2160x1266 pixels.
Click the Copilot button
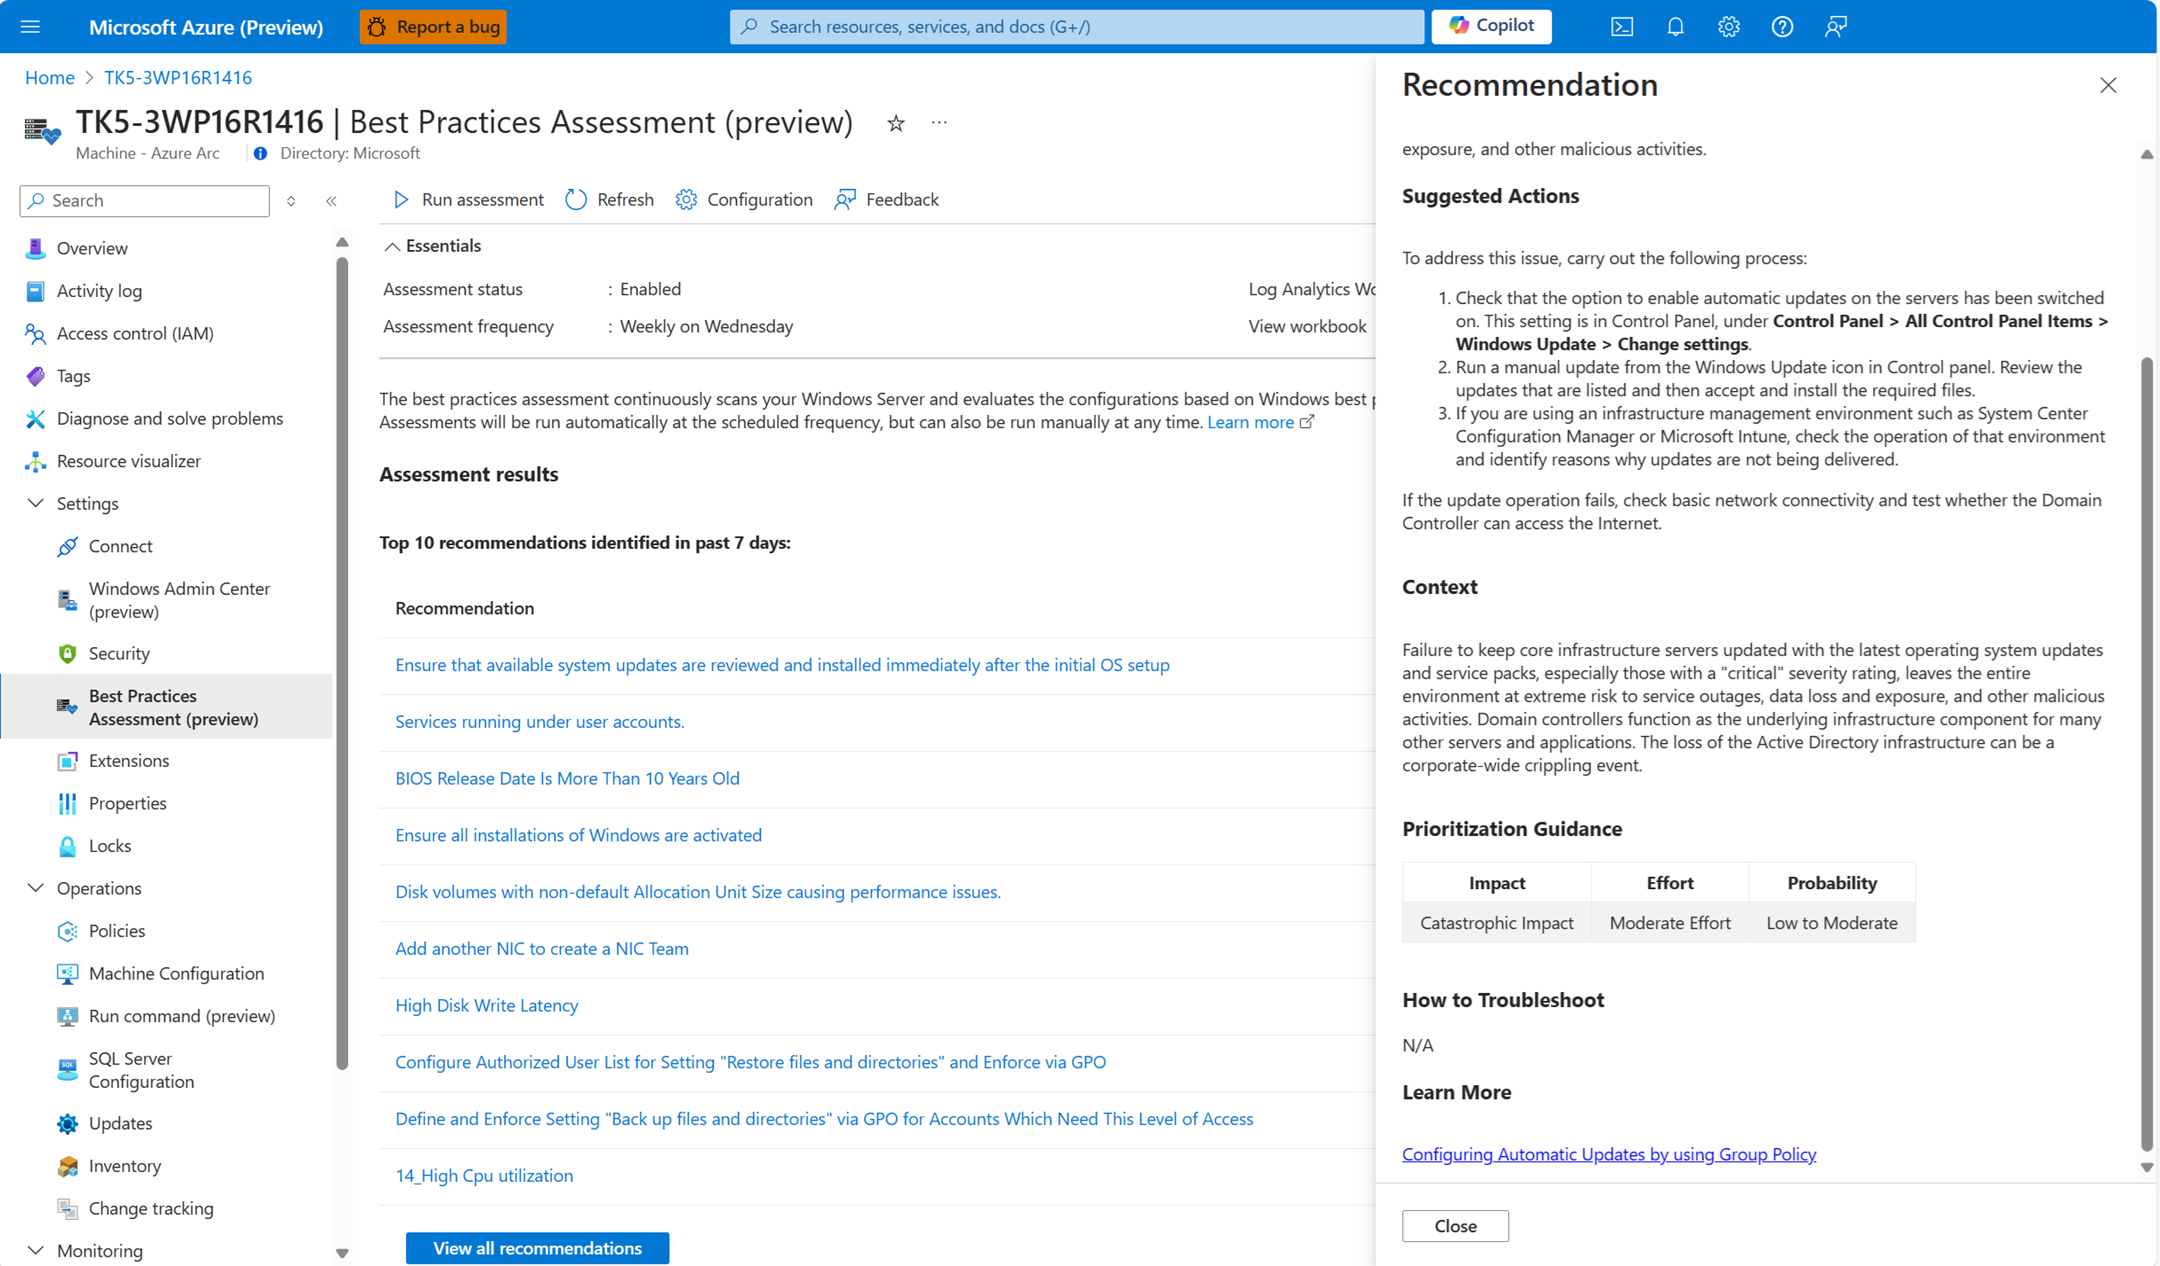[1491, 26]
